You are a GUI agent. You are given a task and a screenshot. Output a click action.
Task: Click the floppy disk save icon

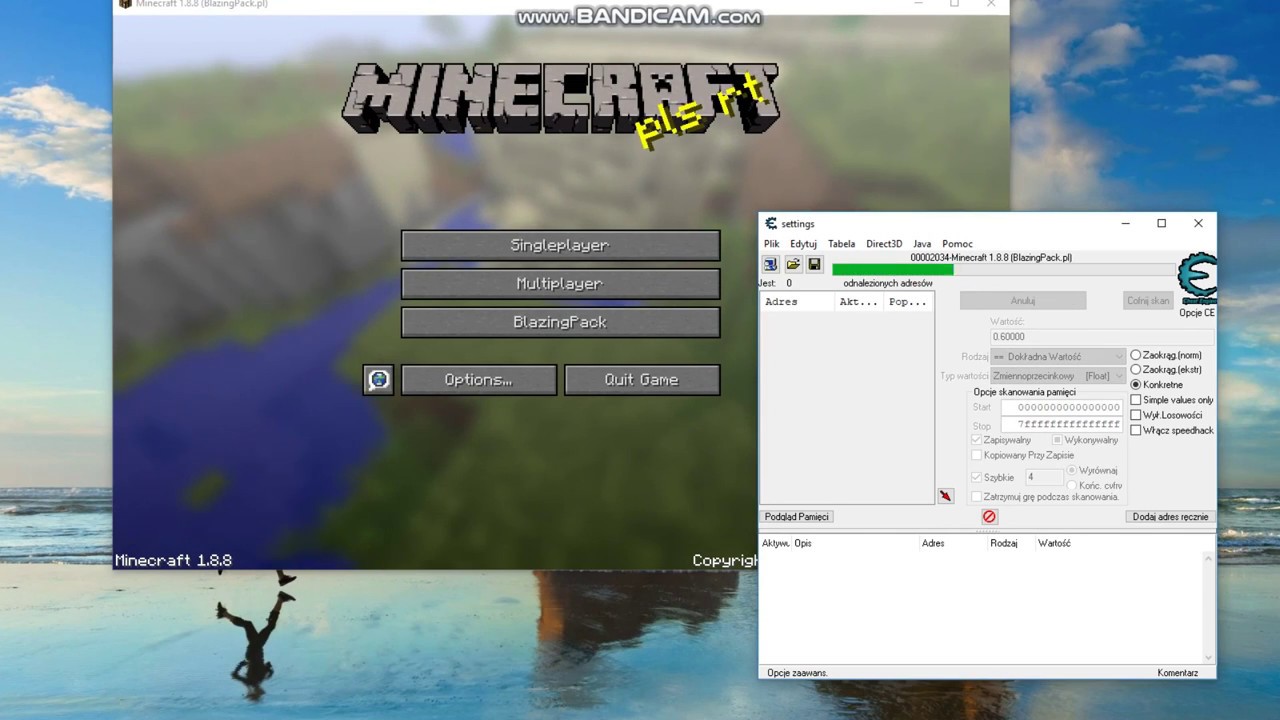click(814, 265)
